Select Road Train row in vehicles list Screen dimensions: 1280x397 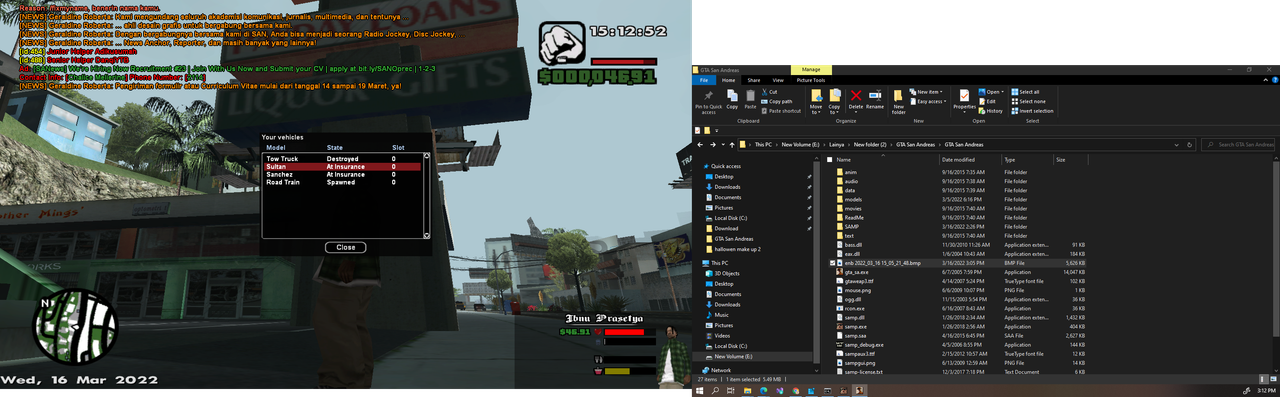point(342,182)
